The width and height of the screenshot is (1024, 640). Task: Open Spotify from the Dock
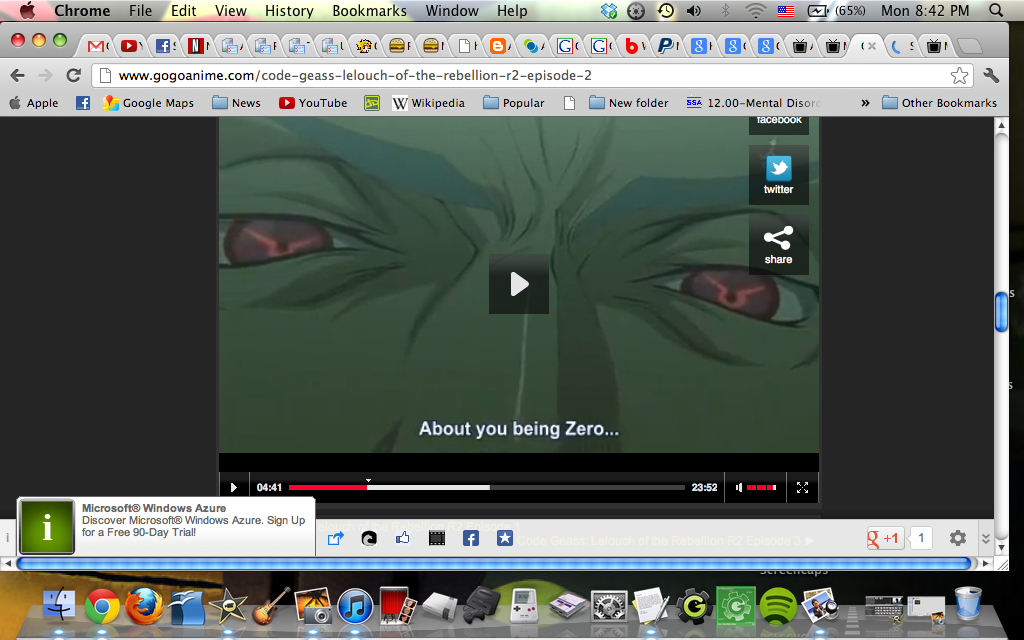[x=778, y=605]
